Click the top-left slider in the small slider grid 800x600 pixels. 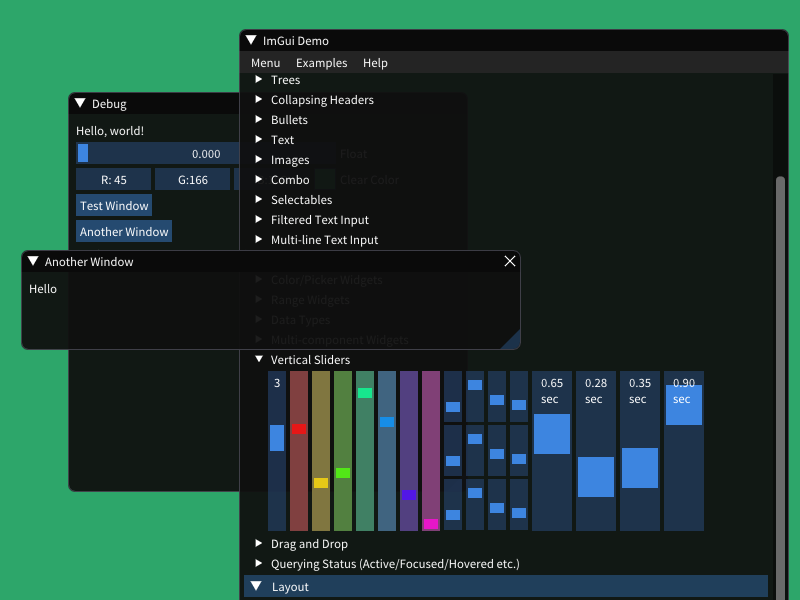point(453,396)
